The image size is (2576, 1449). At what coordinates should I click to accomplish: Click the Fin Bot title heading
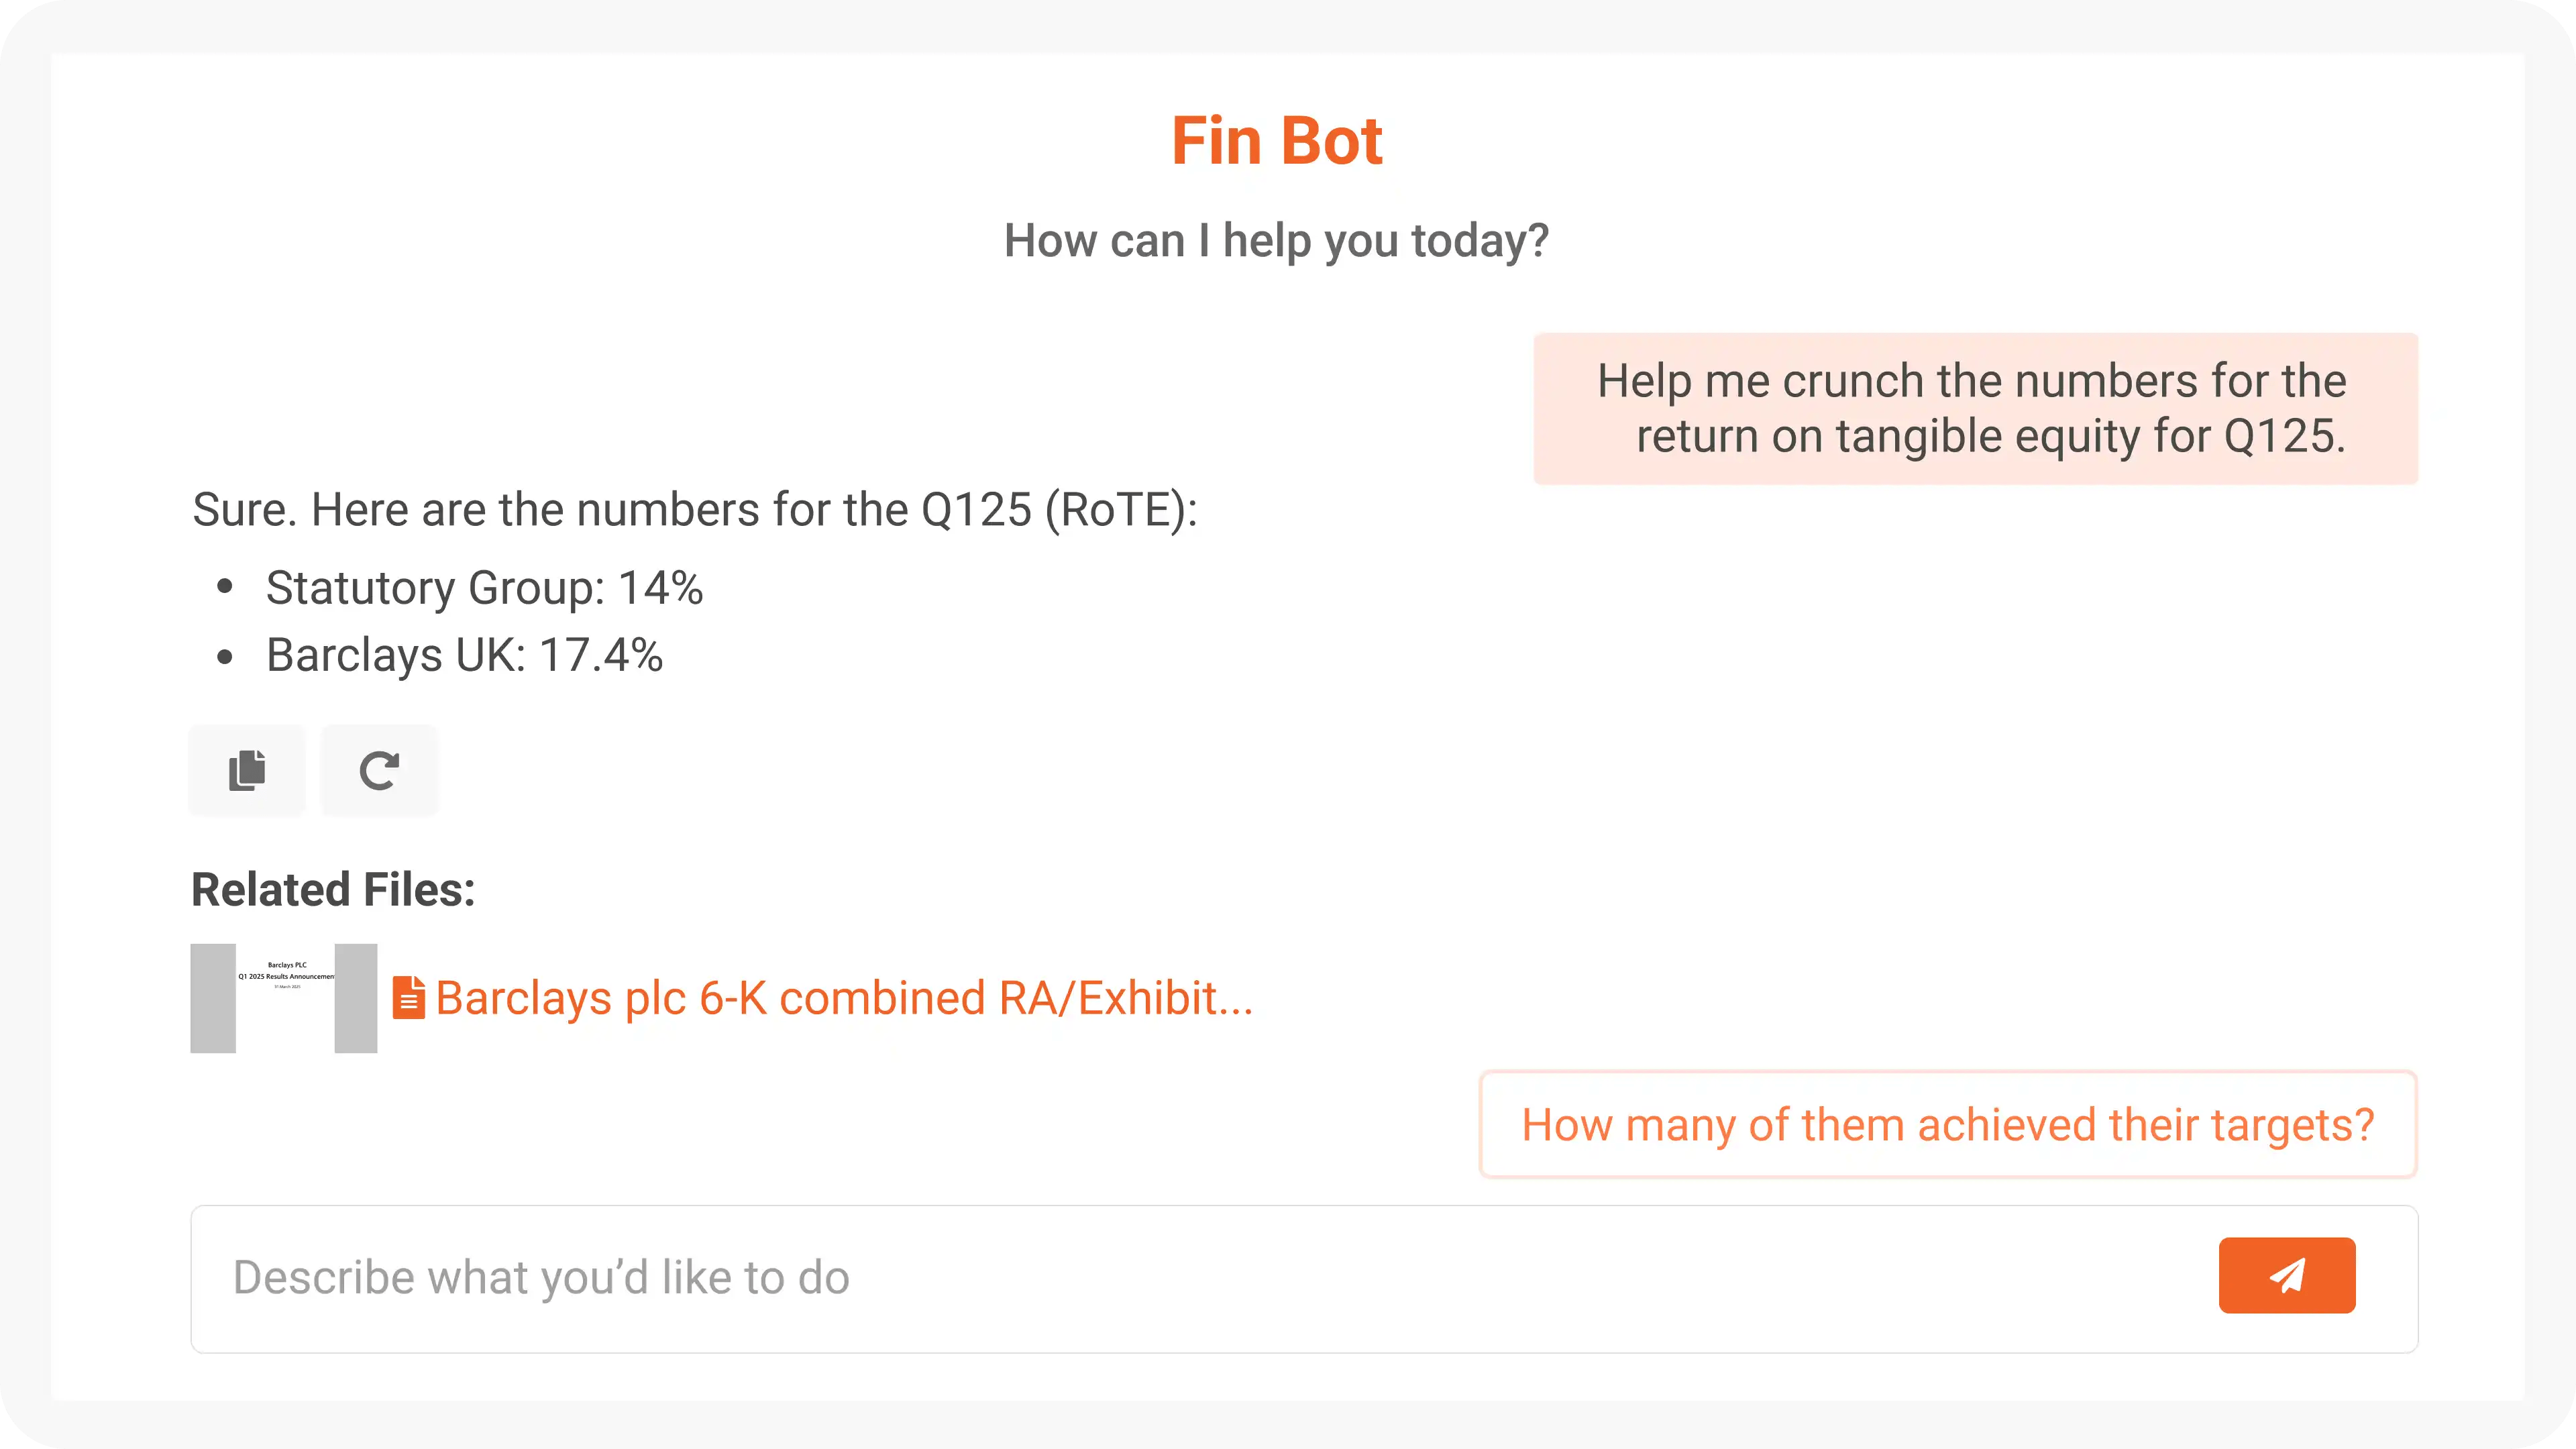tap(1277, 140)
